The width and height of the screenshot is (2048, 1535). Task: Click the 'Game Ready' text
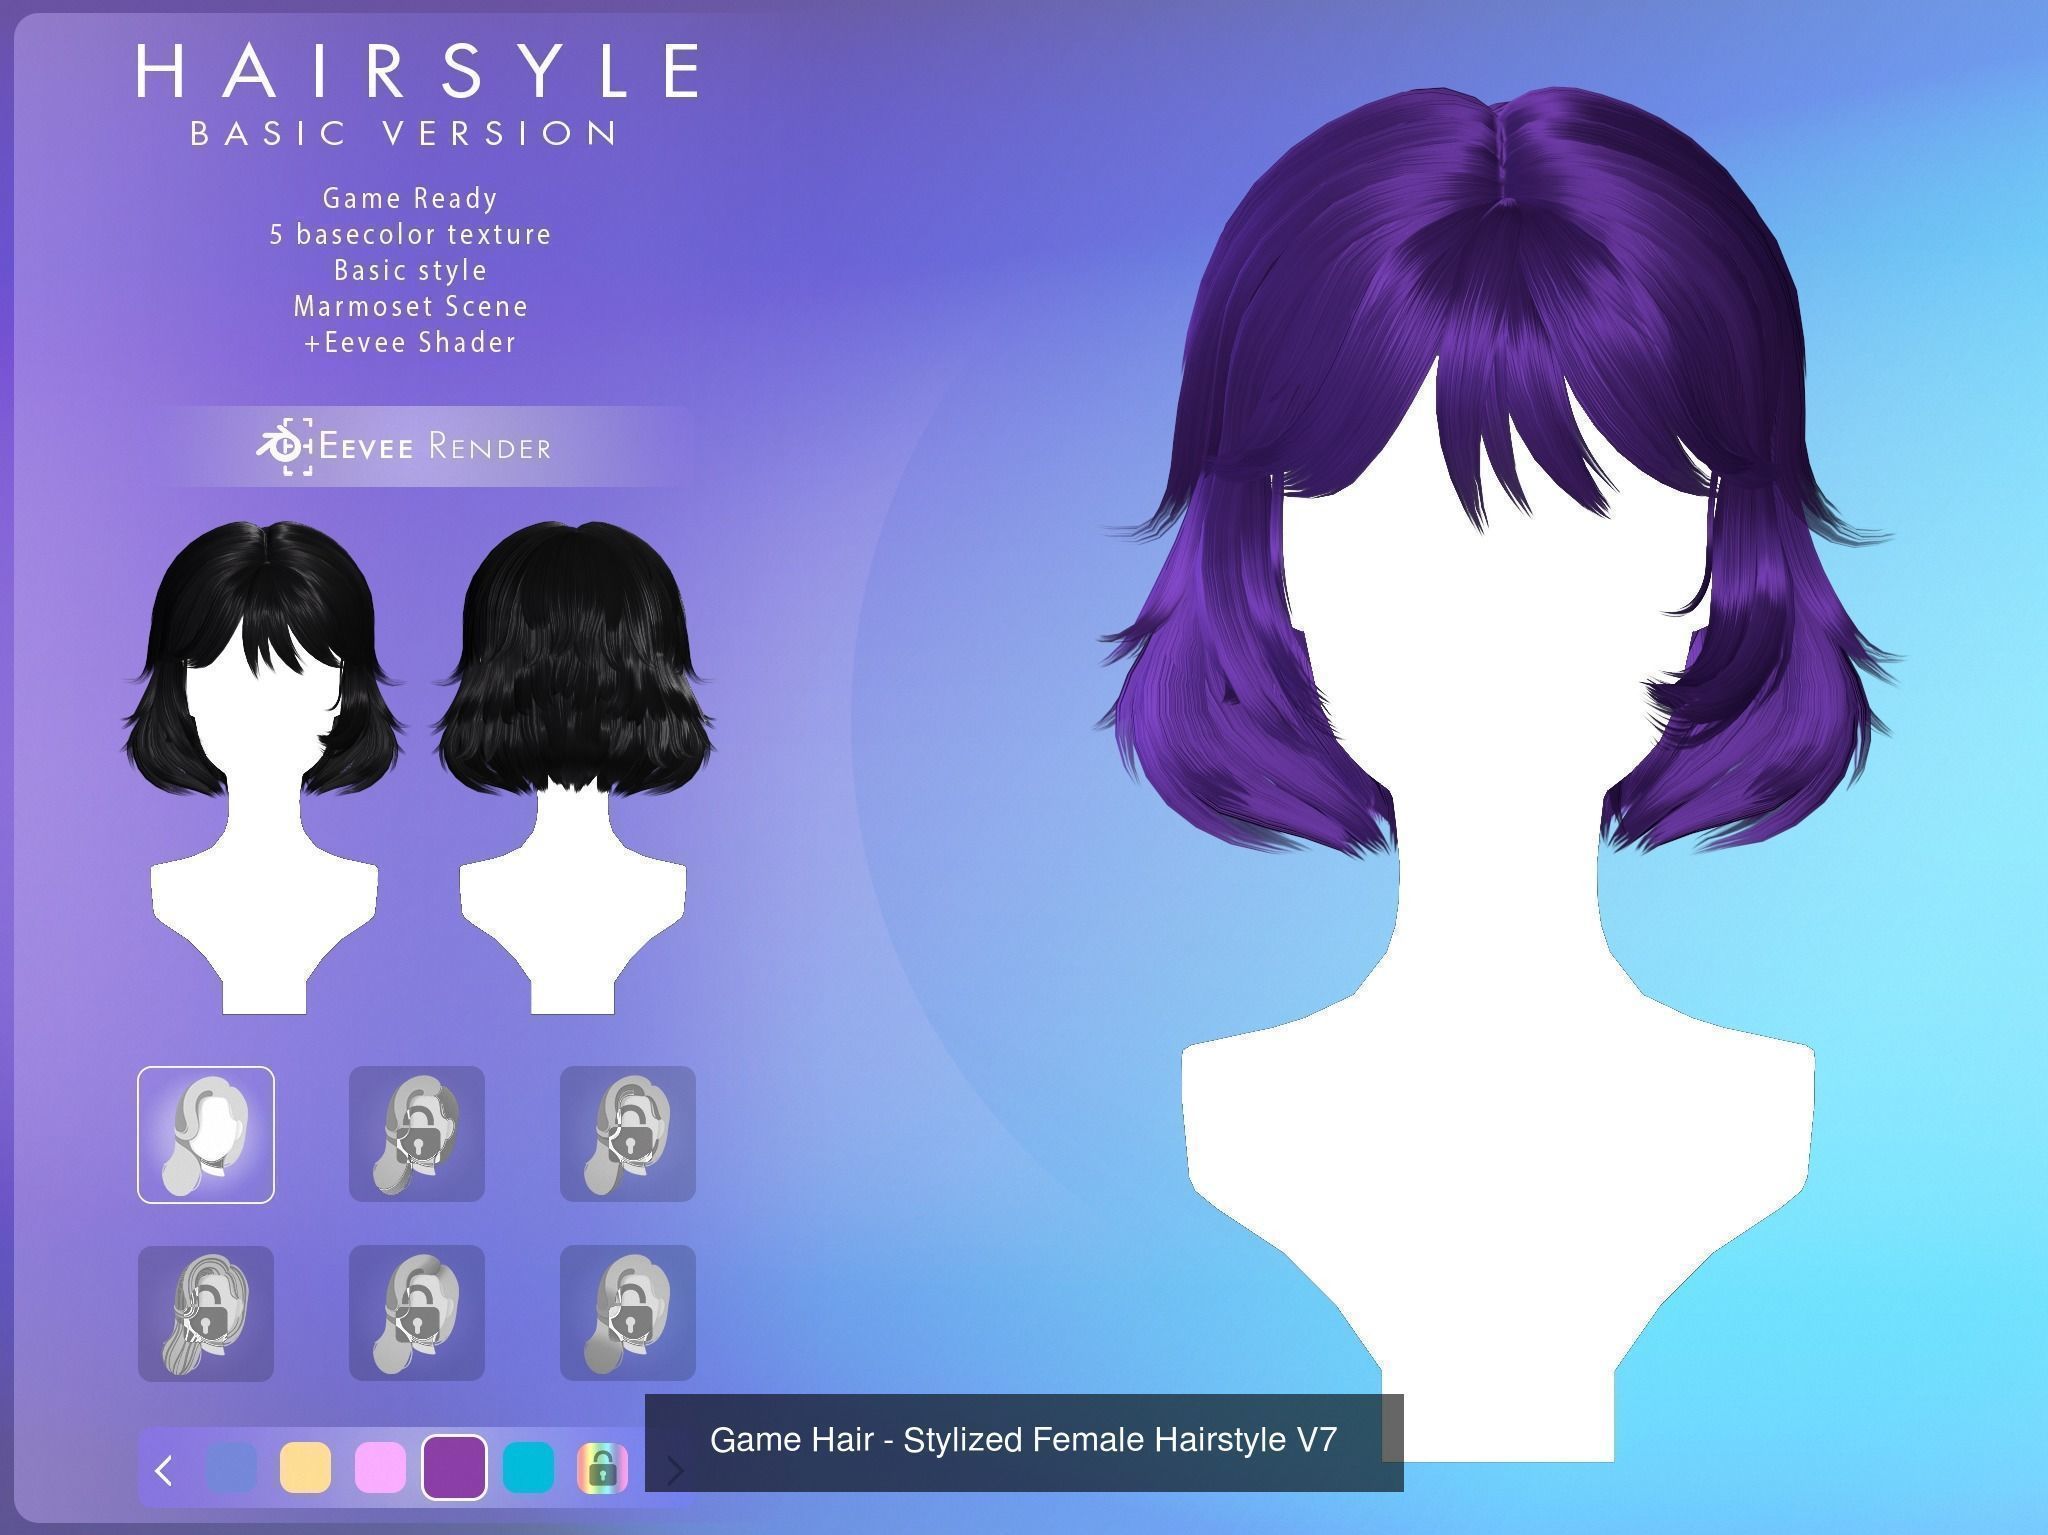point(410,198)
